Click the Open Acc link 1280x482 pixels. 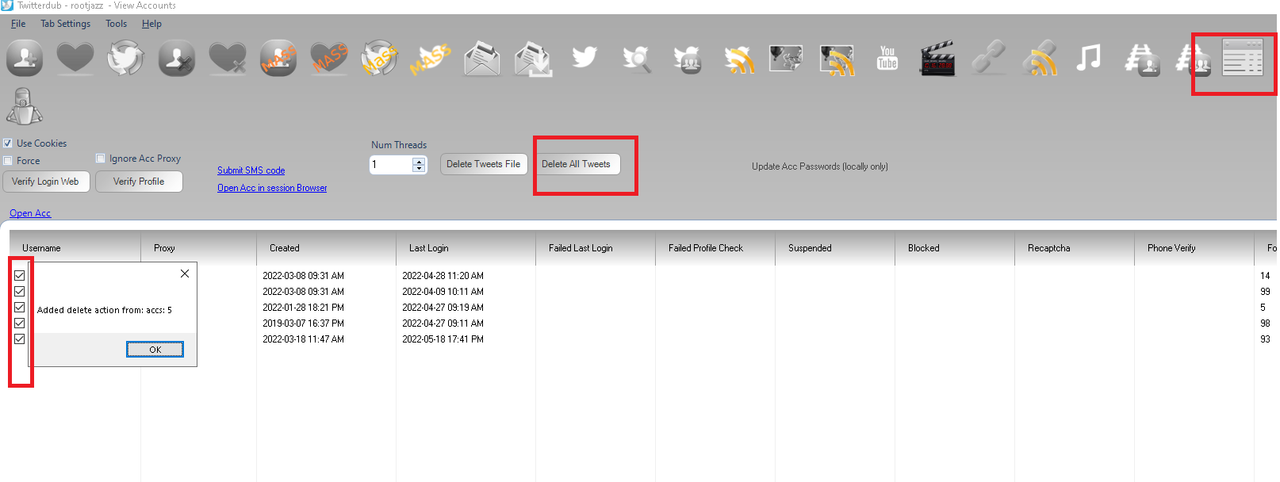[x=30, y=213]
